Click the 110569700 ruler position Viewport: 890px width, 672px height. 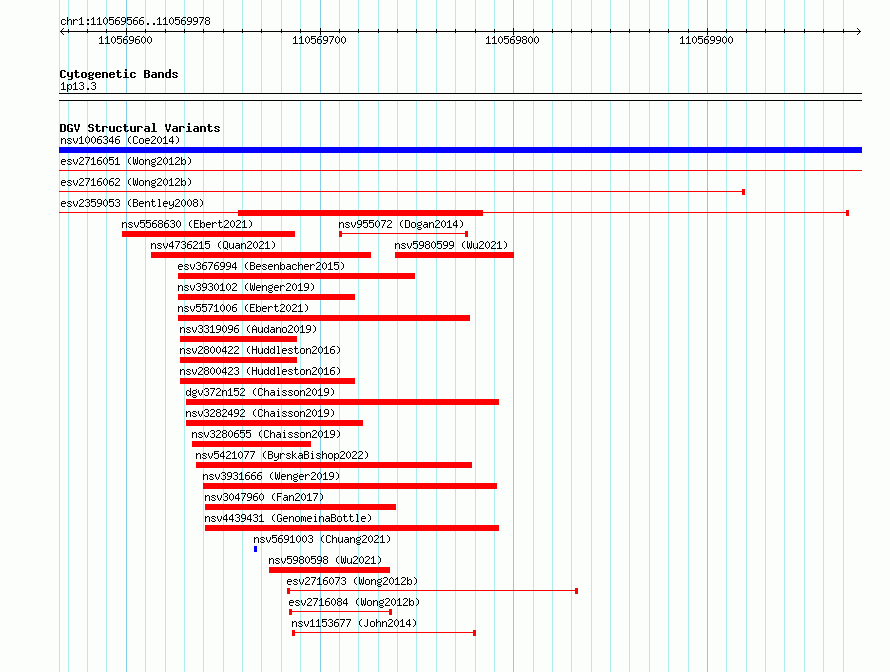click(x=319, y=40)
